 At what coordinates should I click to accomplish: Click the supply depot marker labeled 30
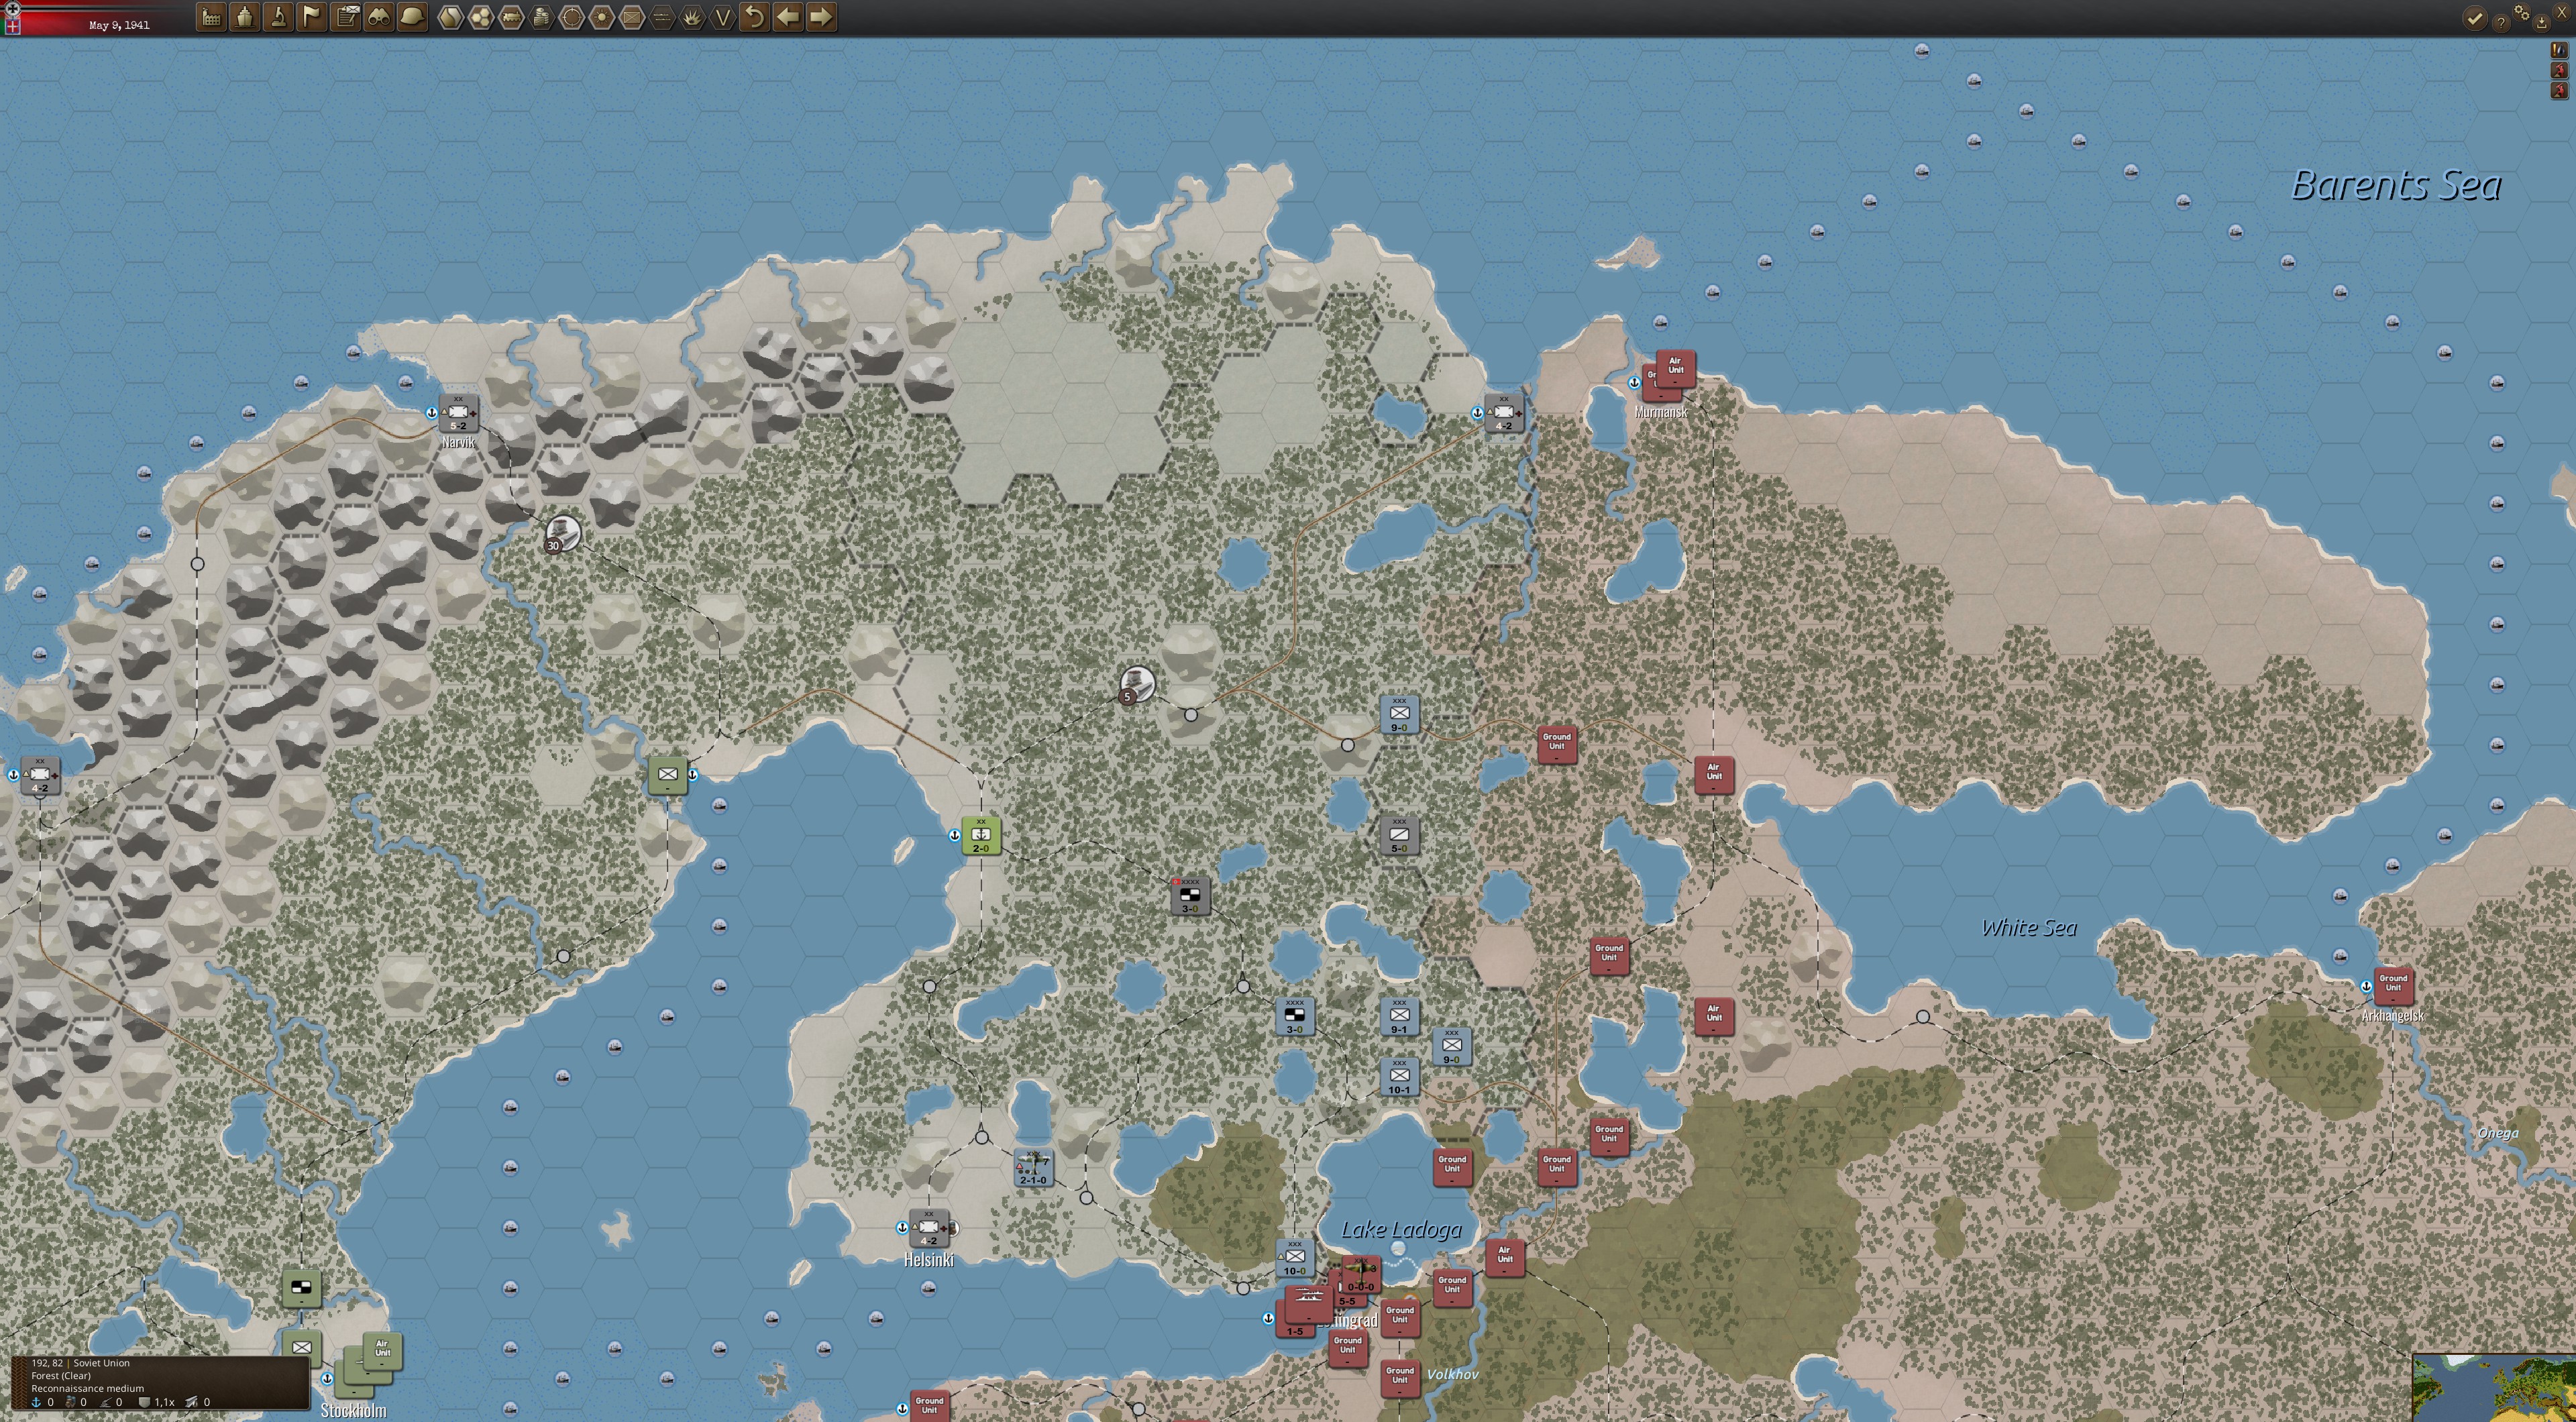click(x=562, y=534)
